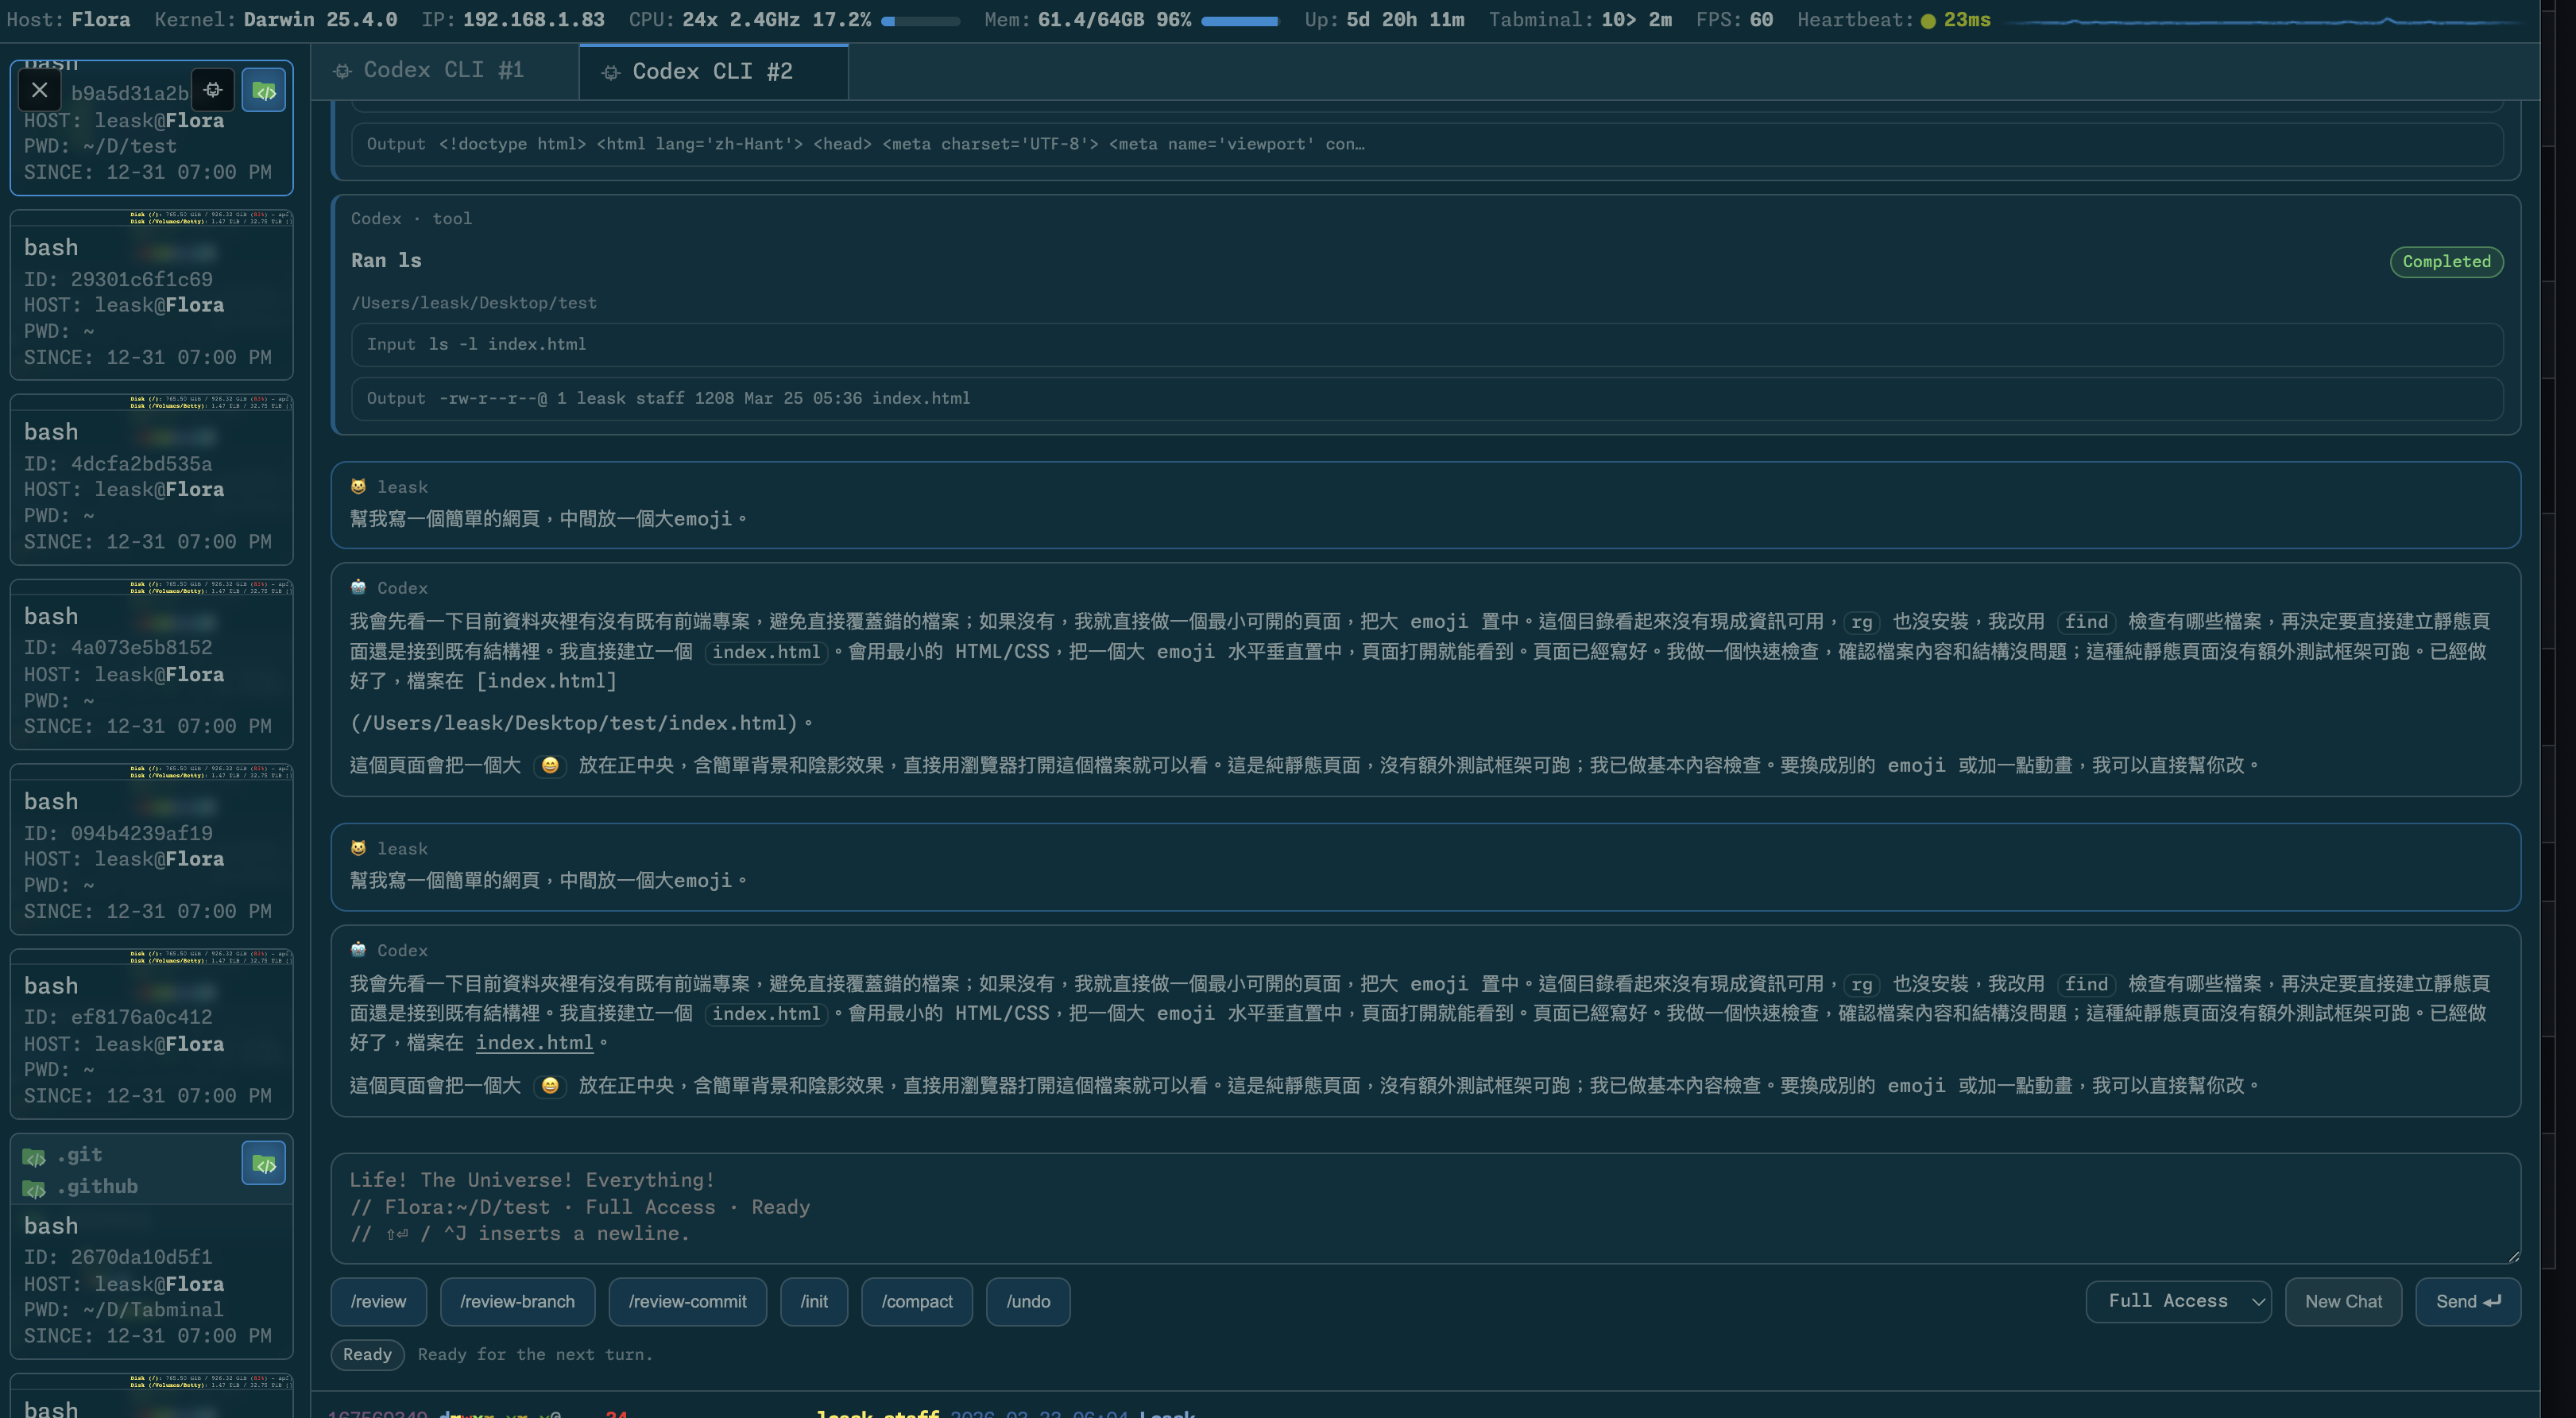Click code folder icon on b9a5d31a2b session
This screenshot has width=2576, height=1418.
pos(264,91)
